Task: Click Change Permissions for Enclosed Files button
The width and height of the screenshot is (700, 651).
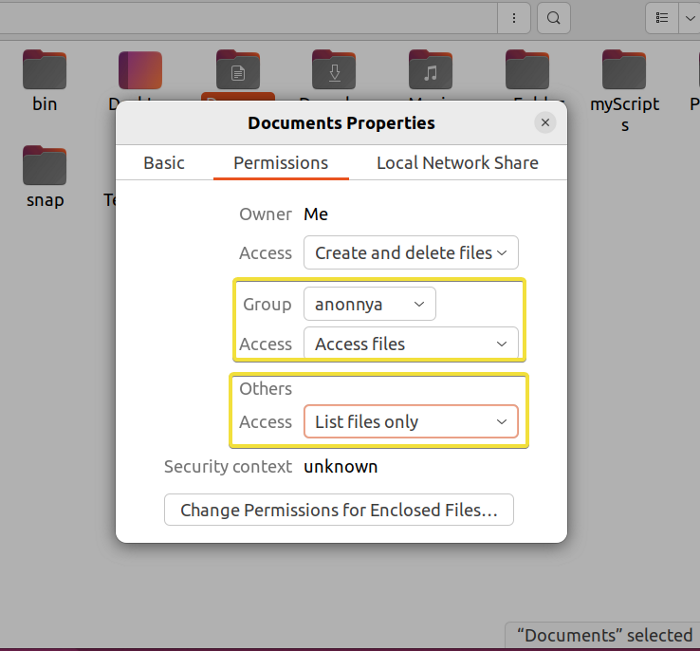Action: point(339,509)
